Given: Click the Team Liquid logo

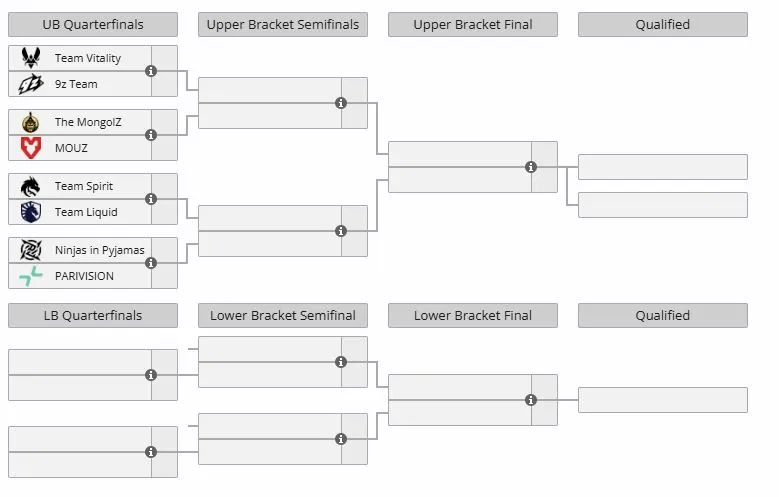Looking at the screenshot, I should point(31,212).
